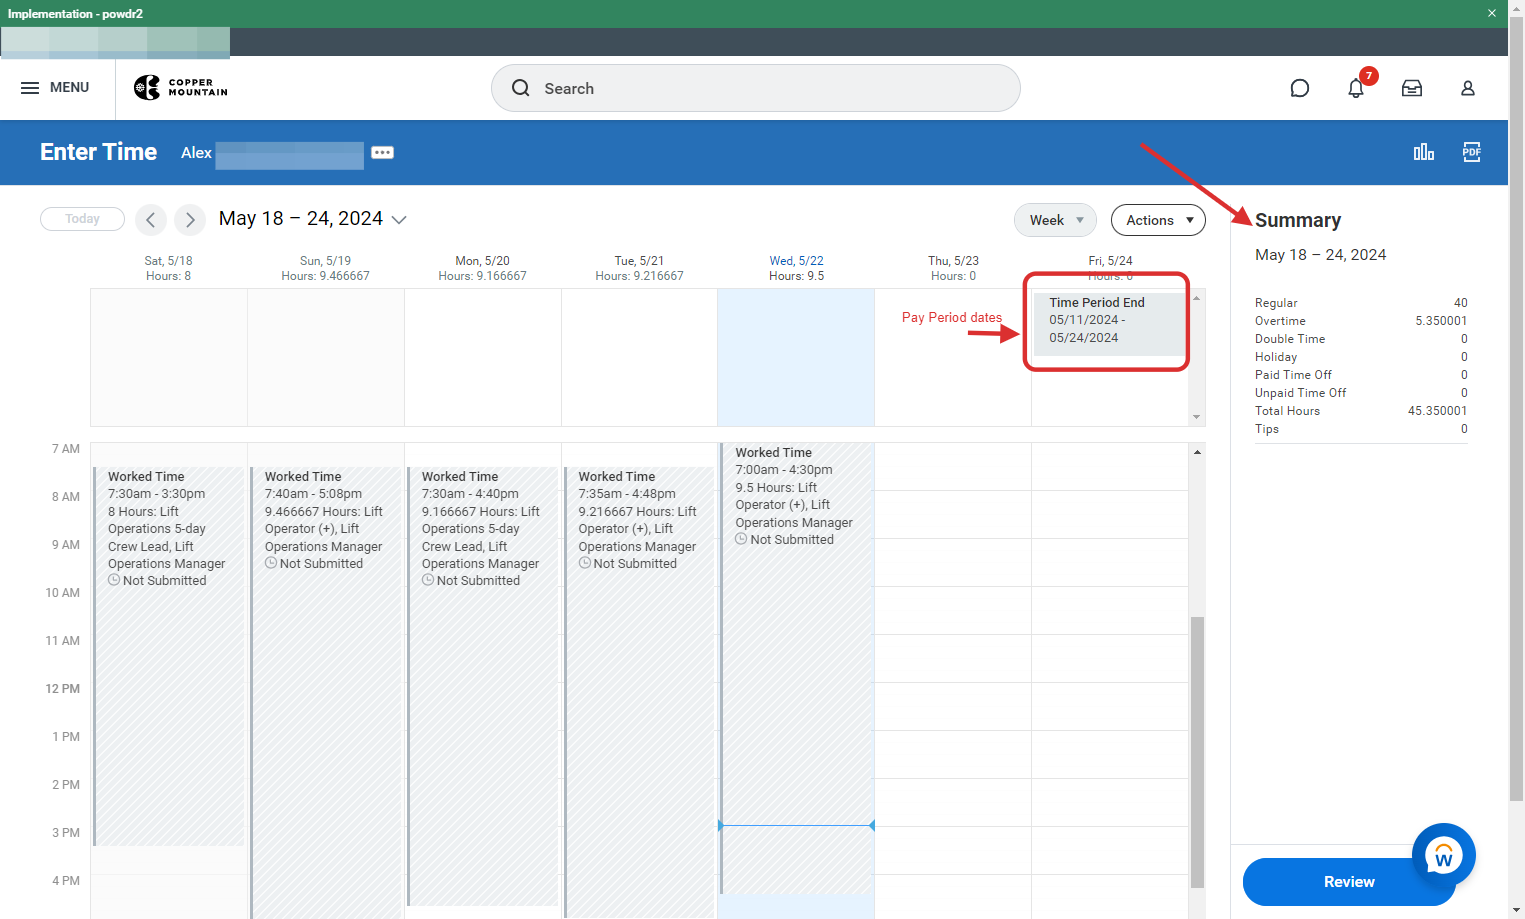Screen dimensions: 1525x919
Task: Open the Copper Mountain home logo
Action: 181,88
